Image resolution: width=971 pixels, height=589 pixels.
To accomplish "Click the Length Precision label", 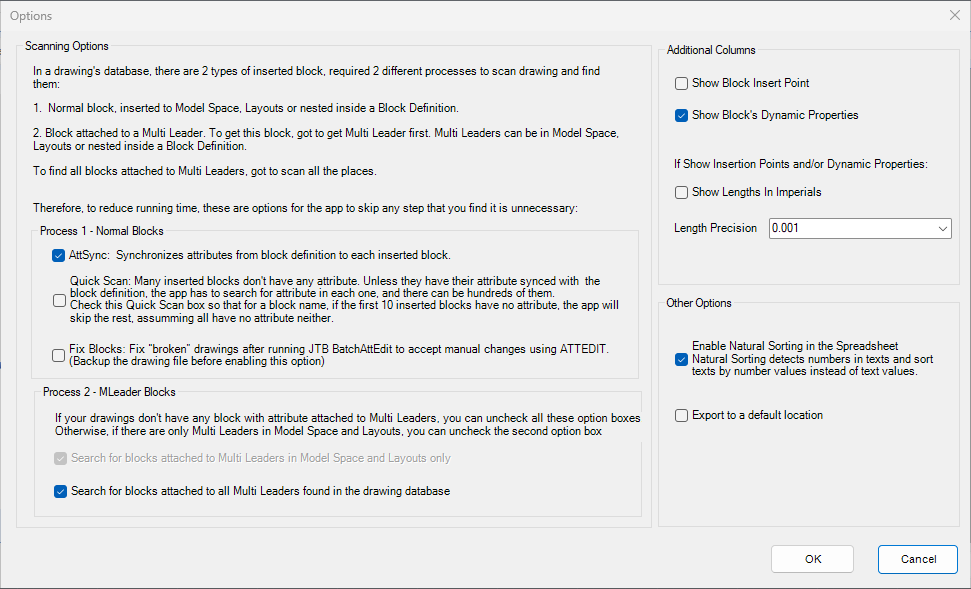I will click(715, 228).
